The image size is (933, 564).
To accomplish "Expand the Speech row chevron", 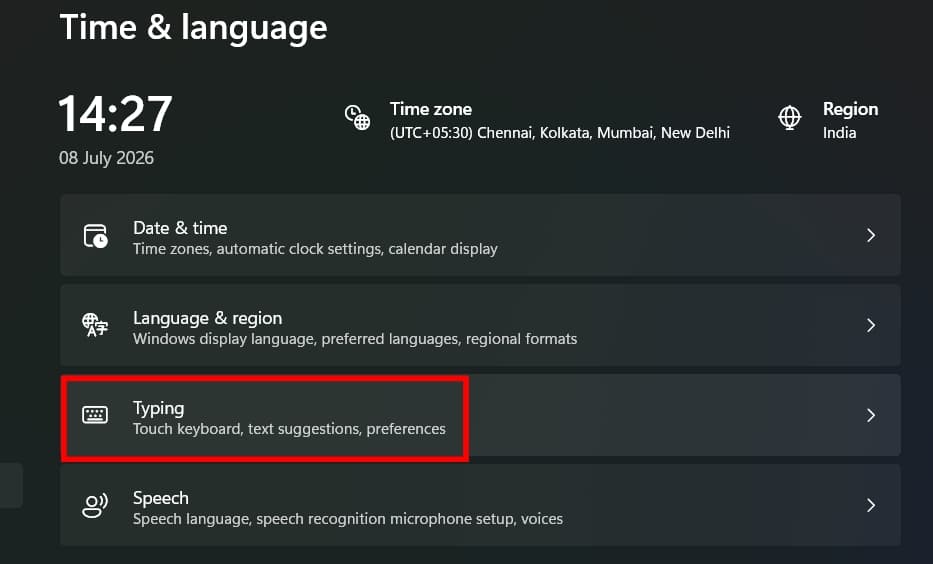I will pos(871,505).
